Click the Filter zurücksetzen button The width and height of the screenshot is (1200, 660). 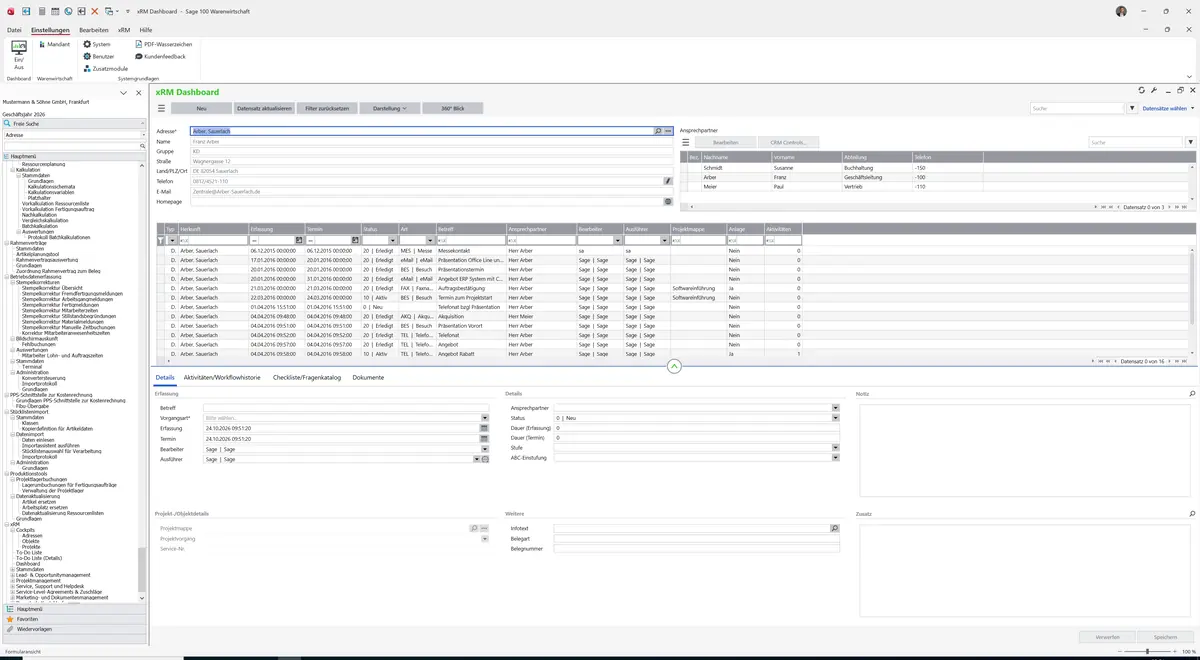pos(327,108)
